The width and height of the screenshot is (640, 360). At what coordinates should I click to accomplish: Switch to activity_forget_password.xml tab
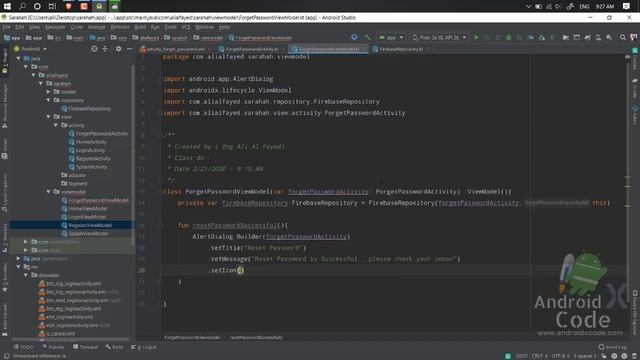coord(176,49)
